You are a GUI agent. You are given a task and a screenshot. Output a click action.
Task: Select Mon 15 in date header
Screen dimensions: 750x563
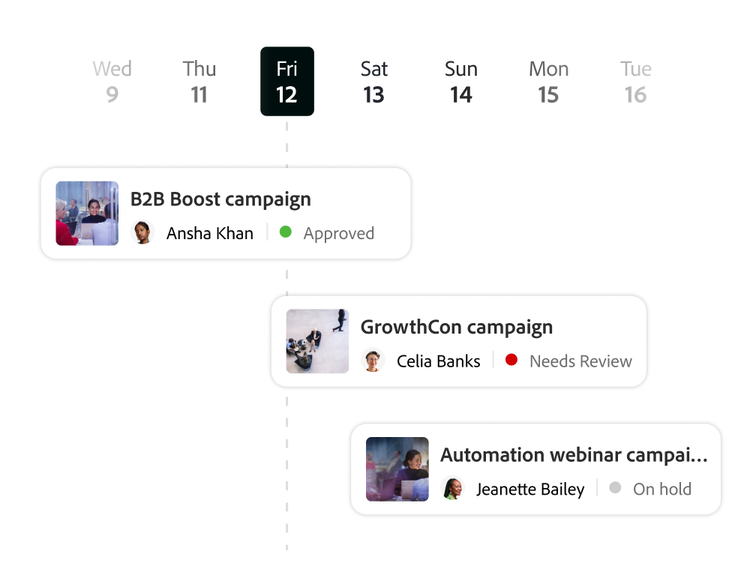[548, 82]
